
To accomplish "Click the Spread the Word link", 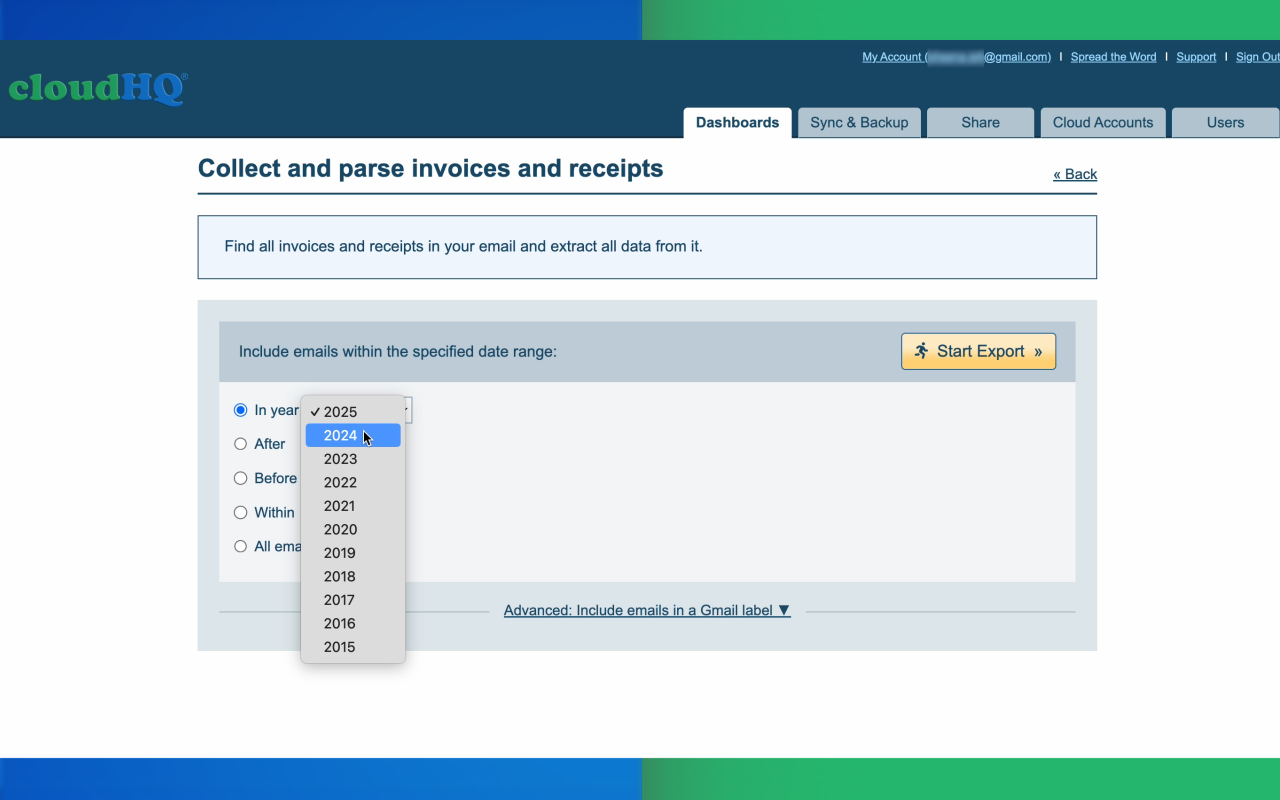I will [1113, 57].
